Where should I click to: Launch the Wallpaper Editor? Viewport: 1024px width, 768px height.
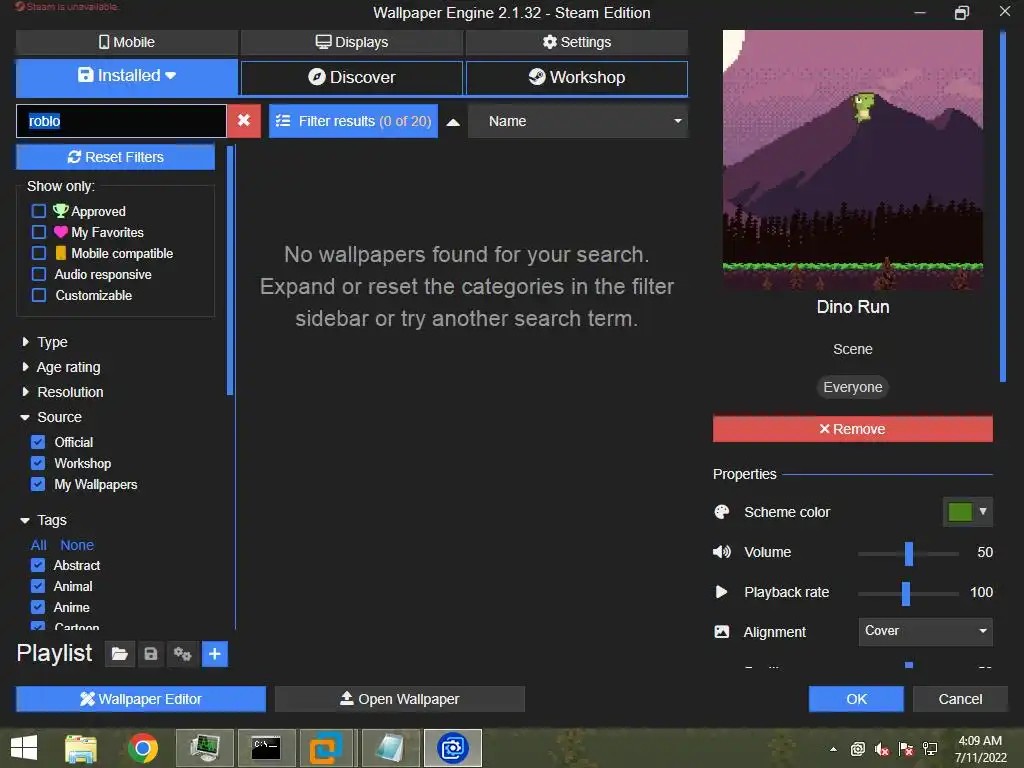coord(141,699)
